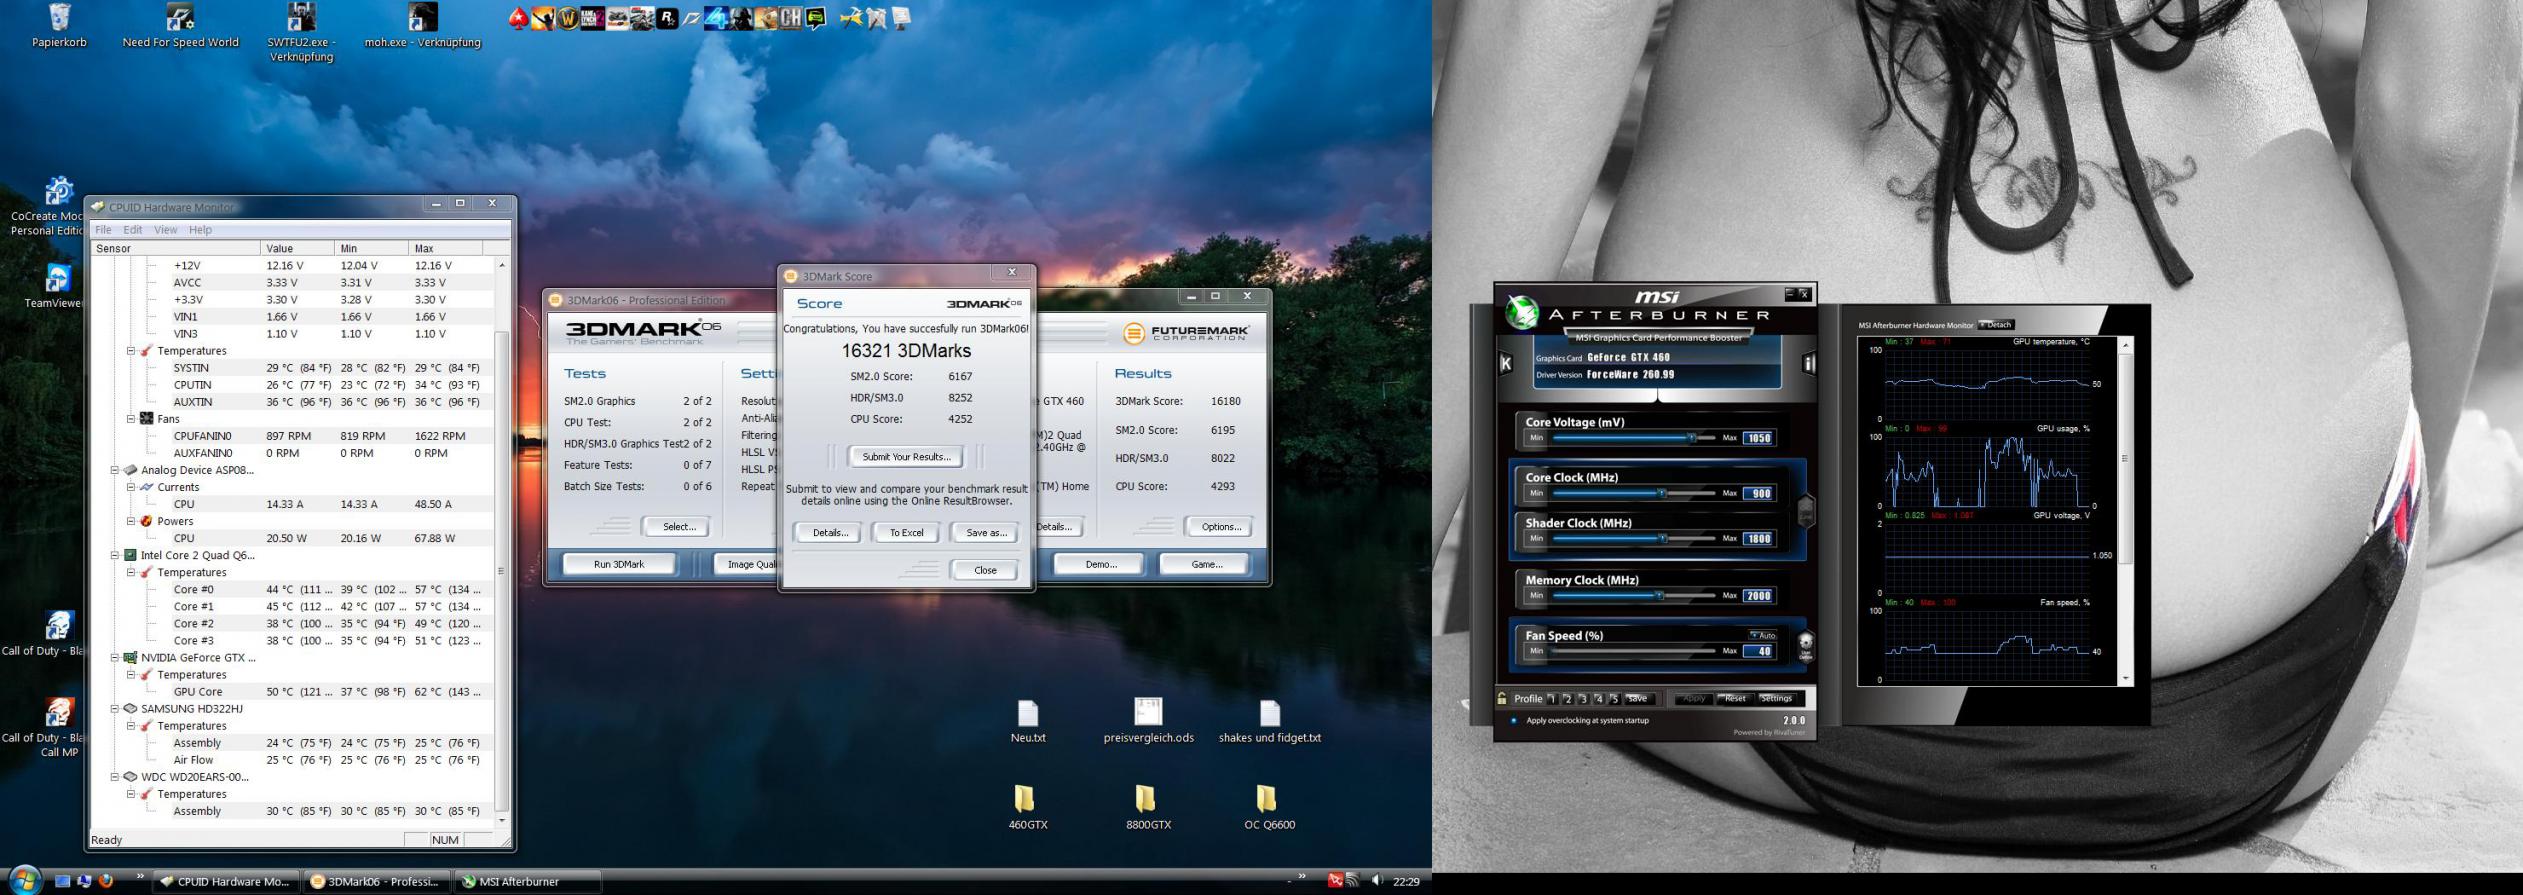Detach the Afterburner Hardware Monitor
This screenshot has height=895, width=2523.
(x=1996, y=325)
